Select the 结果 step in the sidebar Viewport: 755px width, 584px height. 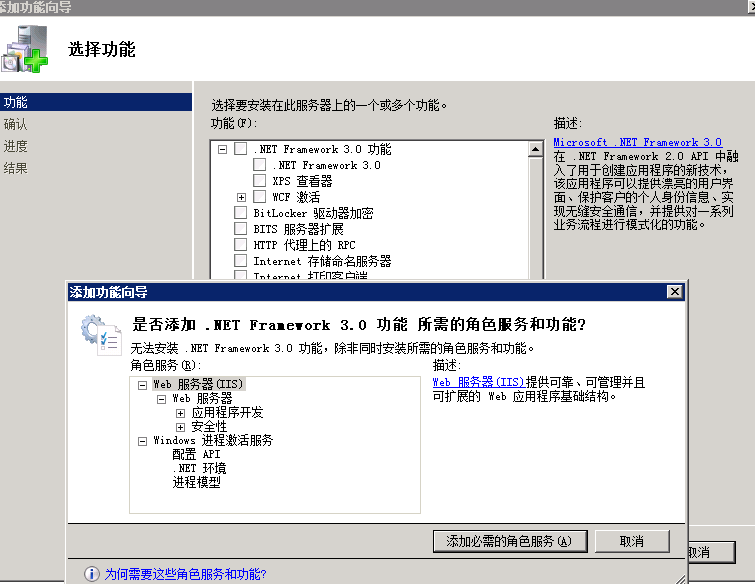coord(15,168)
